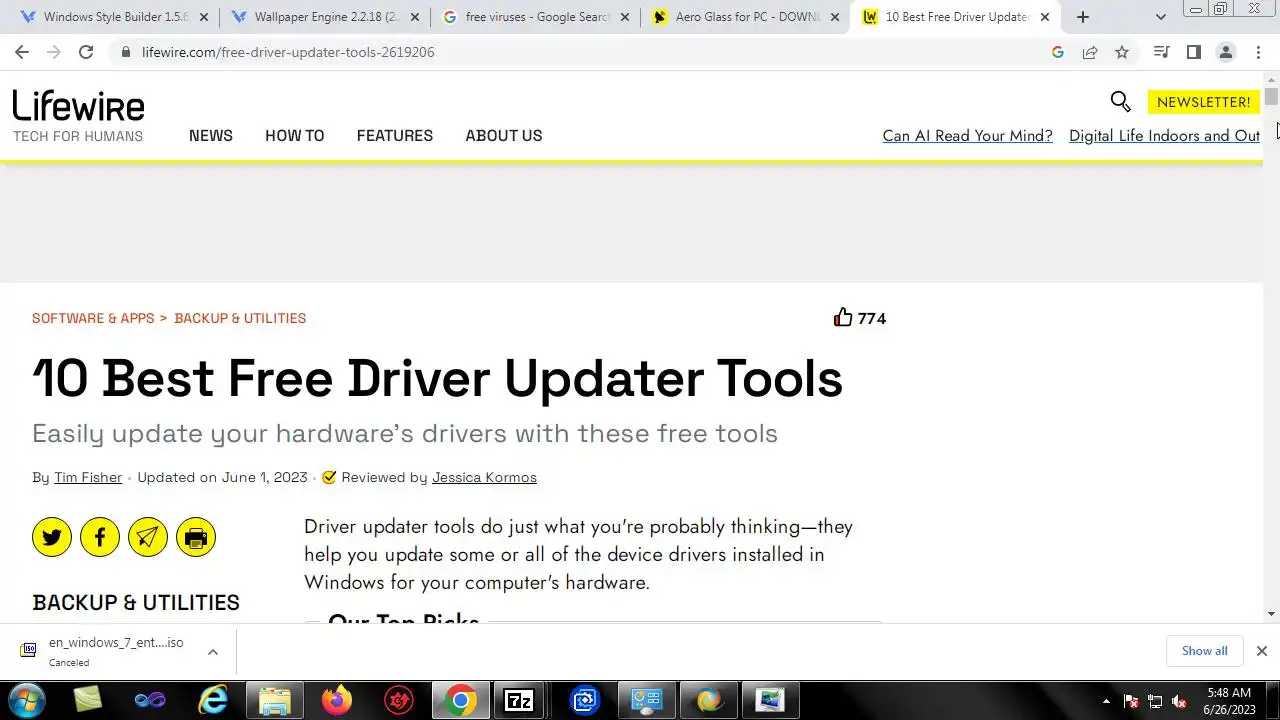Open Google Chrome taskbar button
The image size is (1280, 720).
461,701
